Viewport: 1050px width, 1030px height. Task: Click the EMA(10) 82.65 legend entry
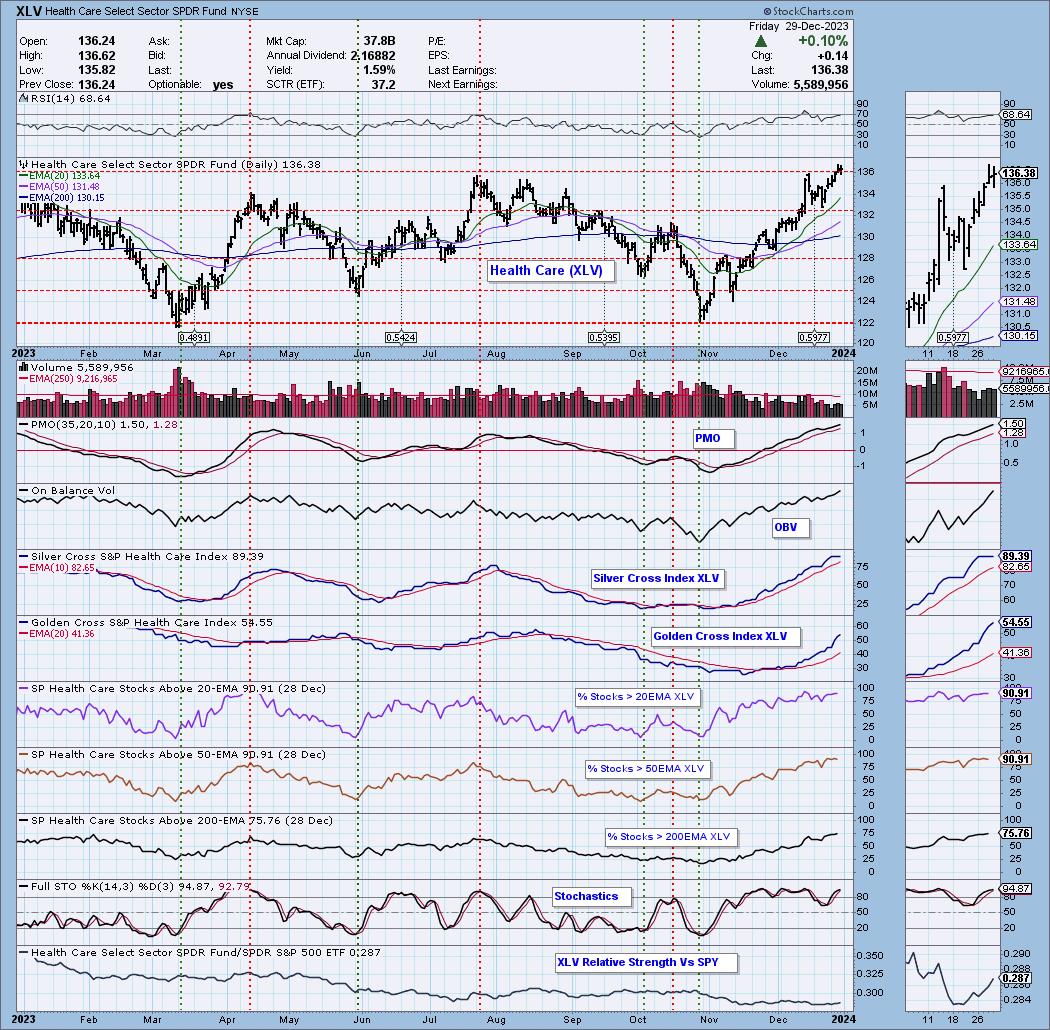[x=58, y=568]
